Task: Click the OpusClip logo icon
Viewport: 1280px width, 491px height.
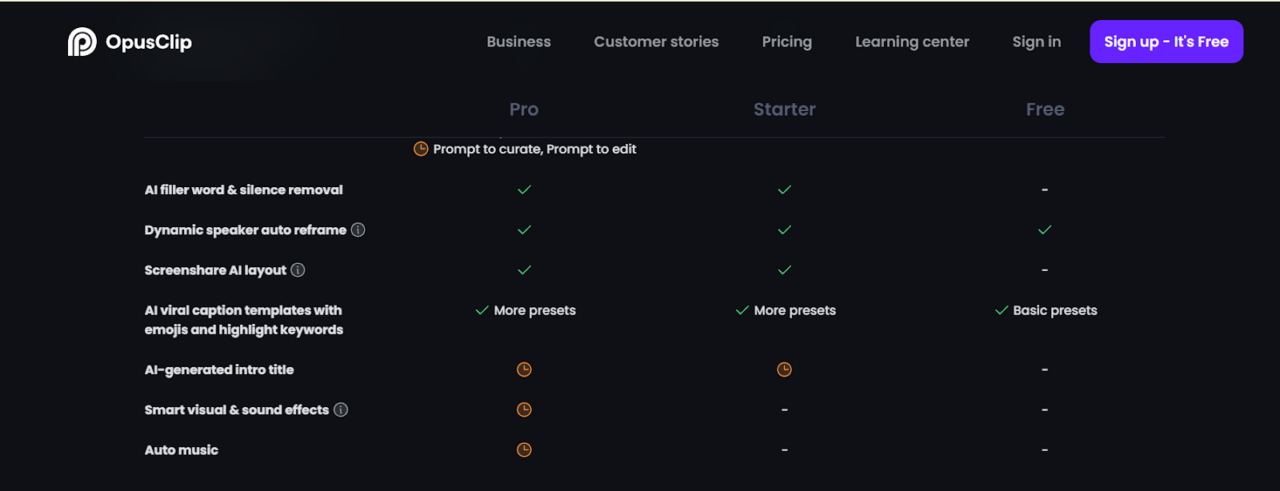Action: pos(82,42)
